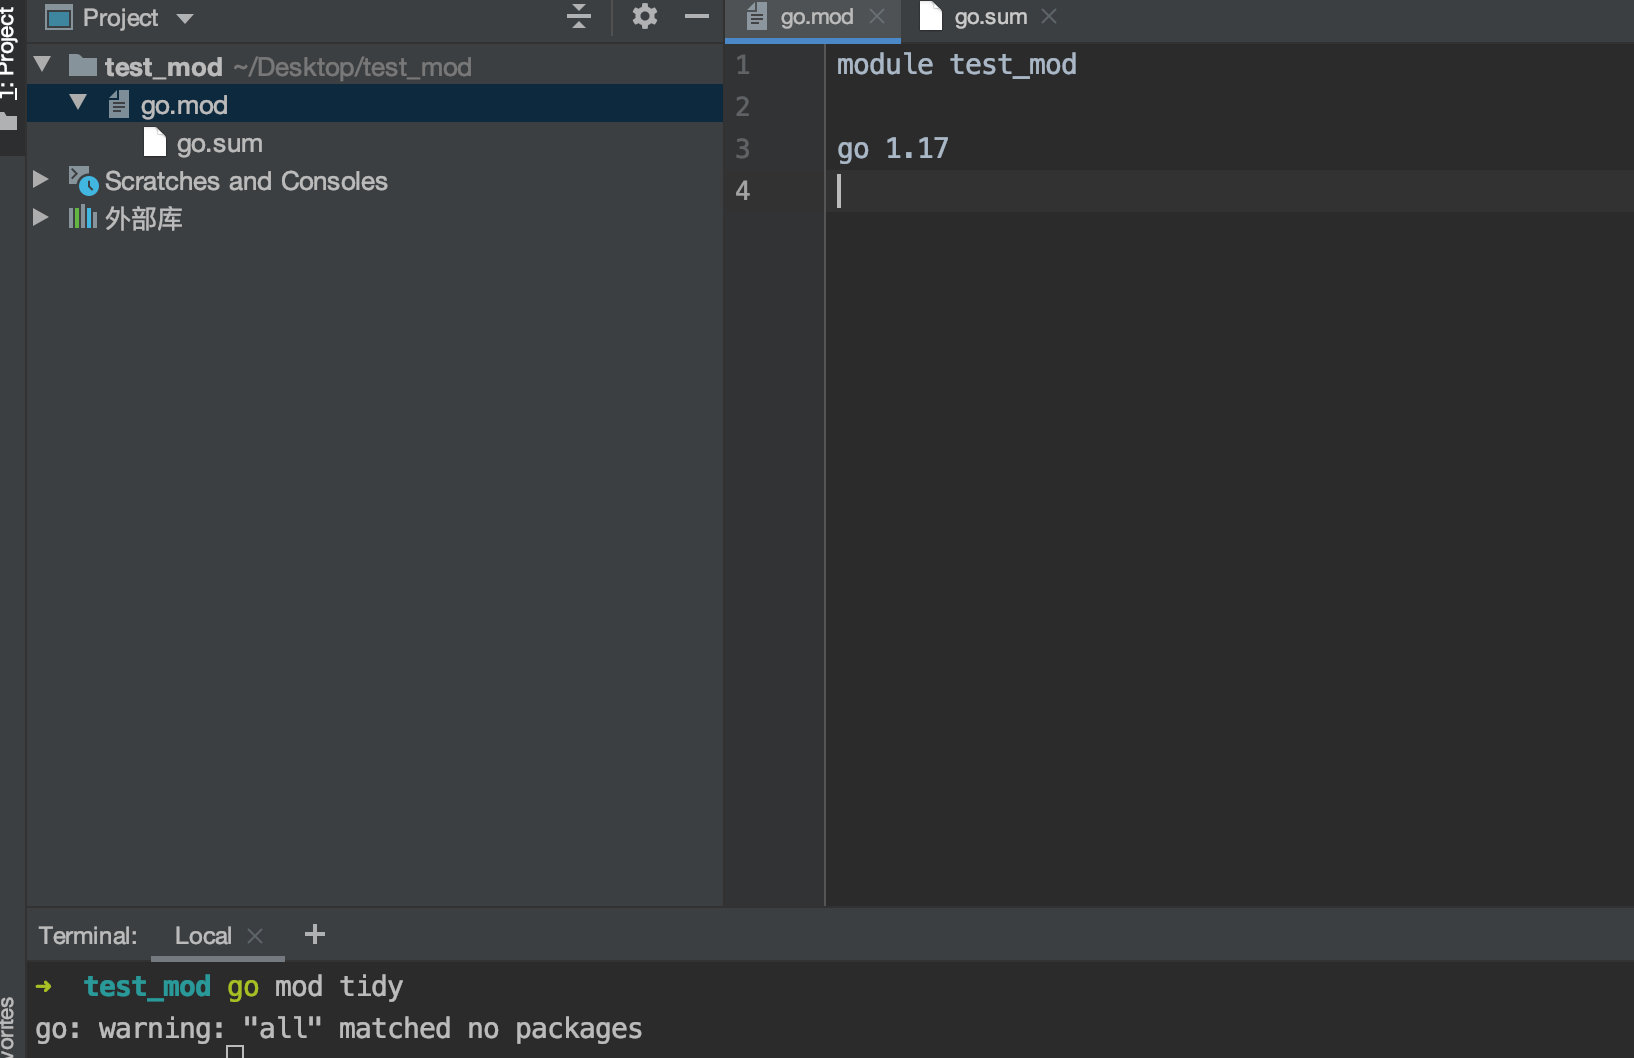
Task: Collapse all nodes using the Project toolbar icon
Action: pyautogui.click(x=578, y=16)
